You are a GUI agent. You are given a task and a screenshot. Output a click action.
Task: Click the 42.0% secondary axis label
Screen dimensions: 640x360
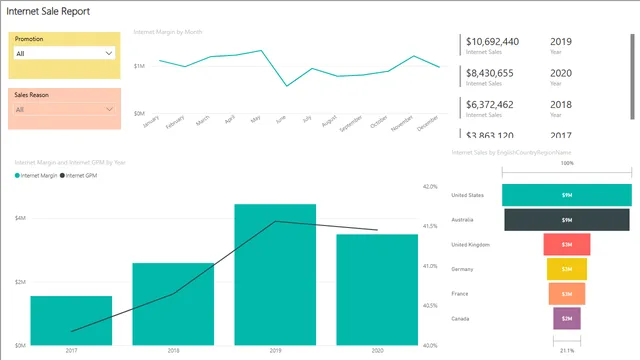[430, 187]
